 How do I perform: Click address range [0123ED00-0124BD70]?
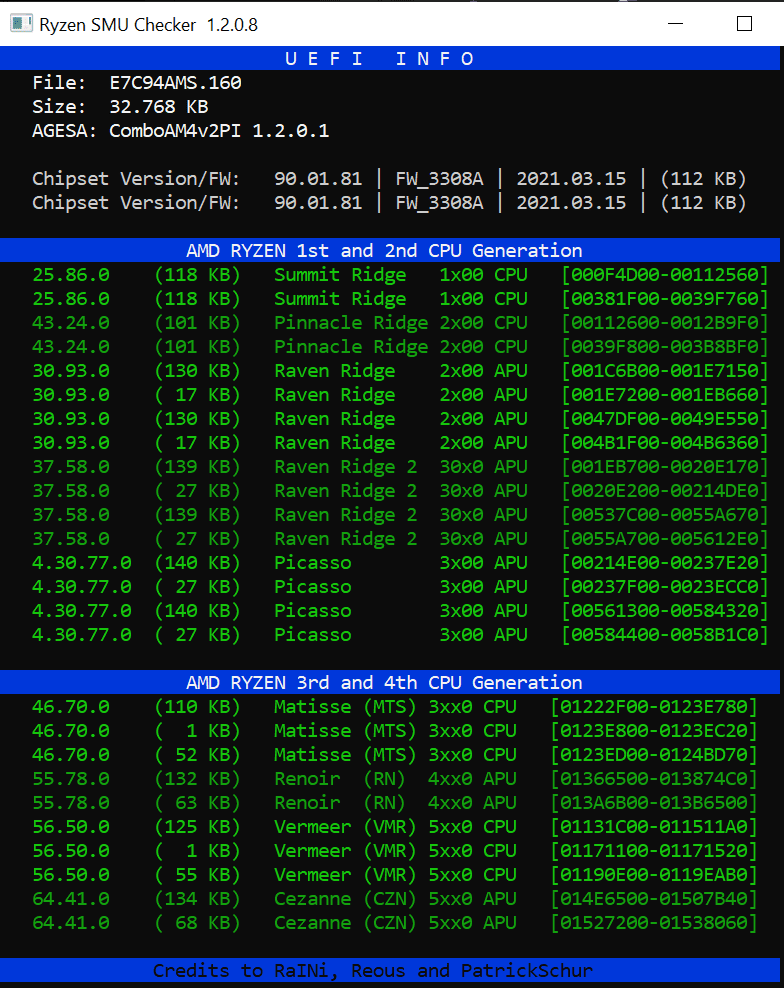point(654,754)
